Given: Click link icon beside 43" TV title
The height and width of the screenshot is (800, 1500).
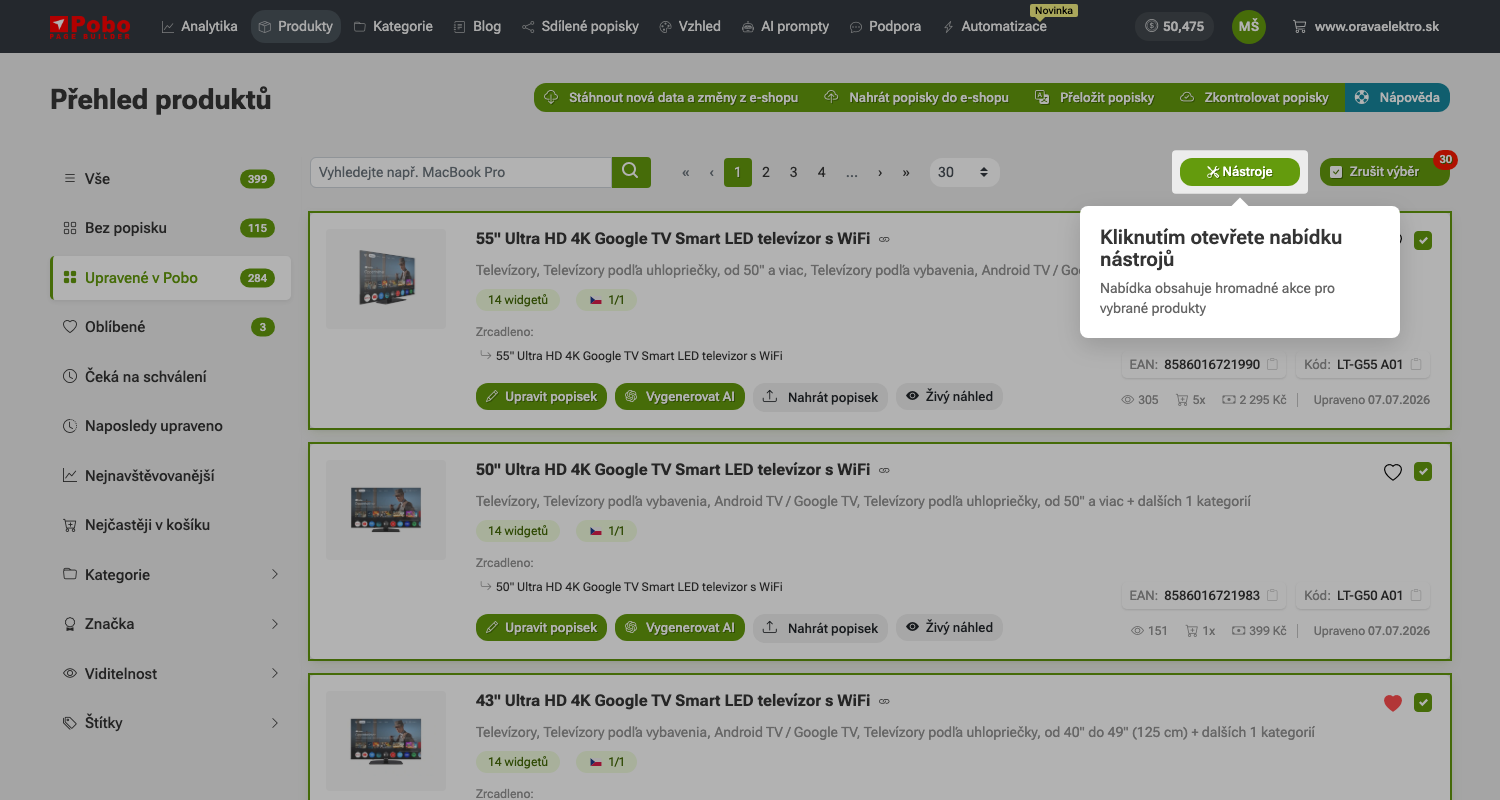Looking at the screenshot, I should click(x=884, y=701).
